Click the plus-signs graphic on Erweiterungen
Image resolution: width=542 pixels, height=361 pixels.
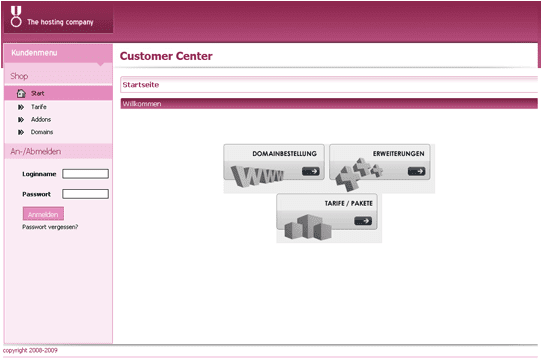coord(358,174)
